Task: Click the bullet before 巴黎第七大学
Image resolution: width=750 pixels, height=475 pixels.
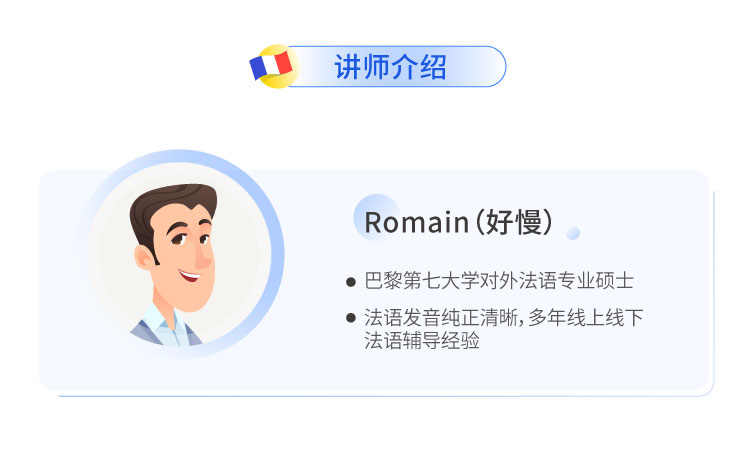Action: [350, 283]
